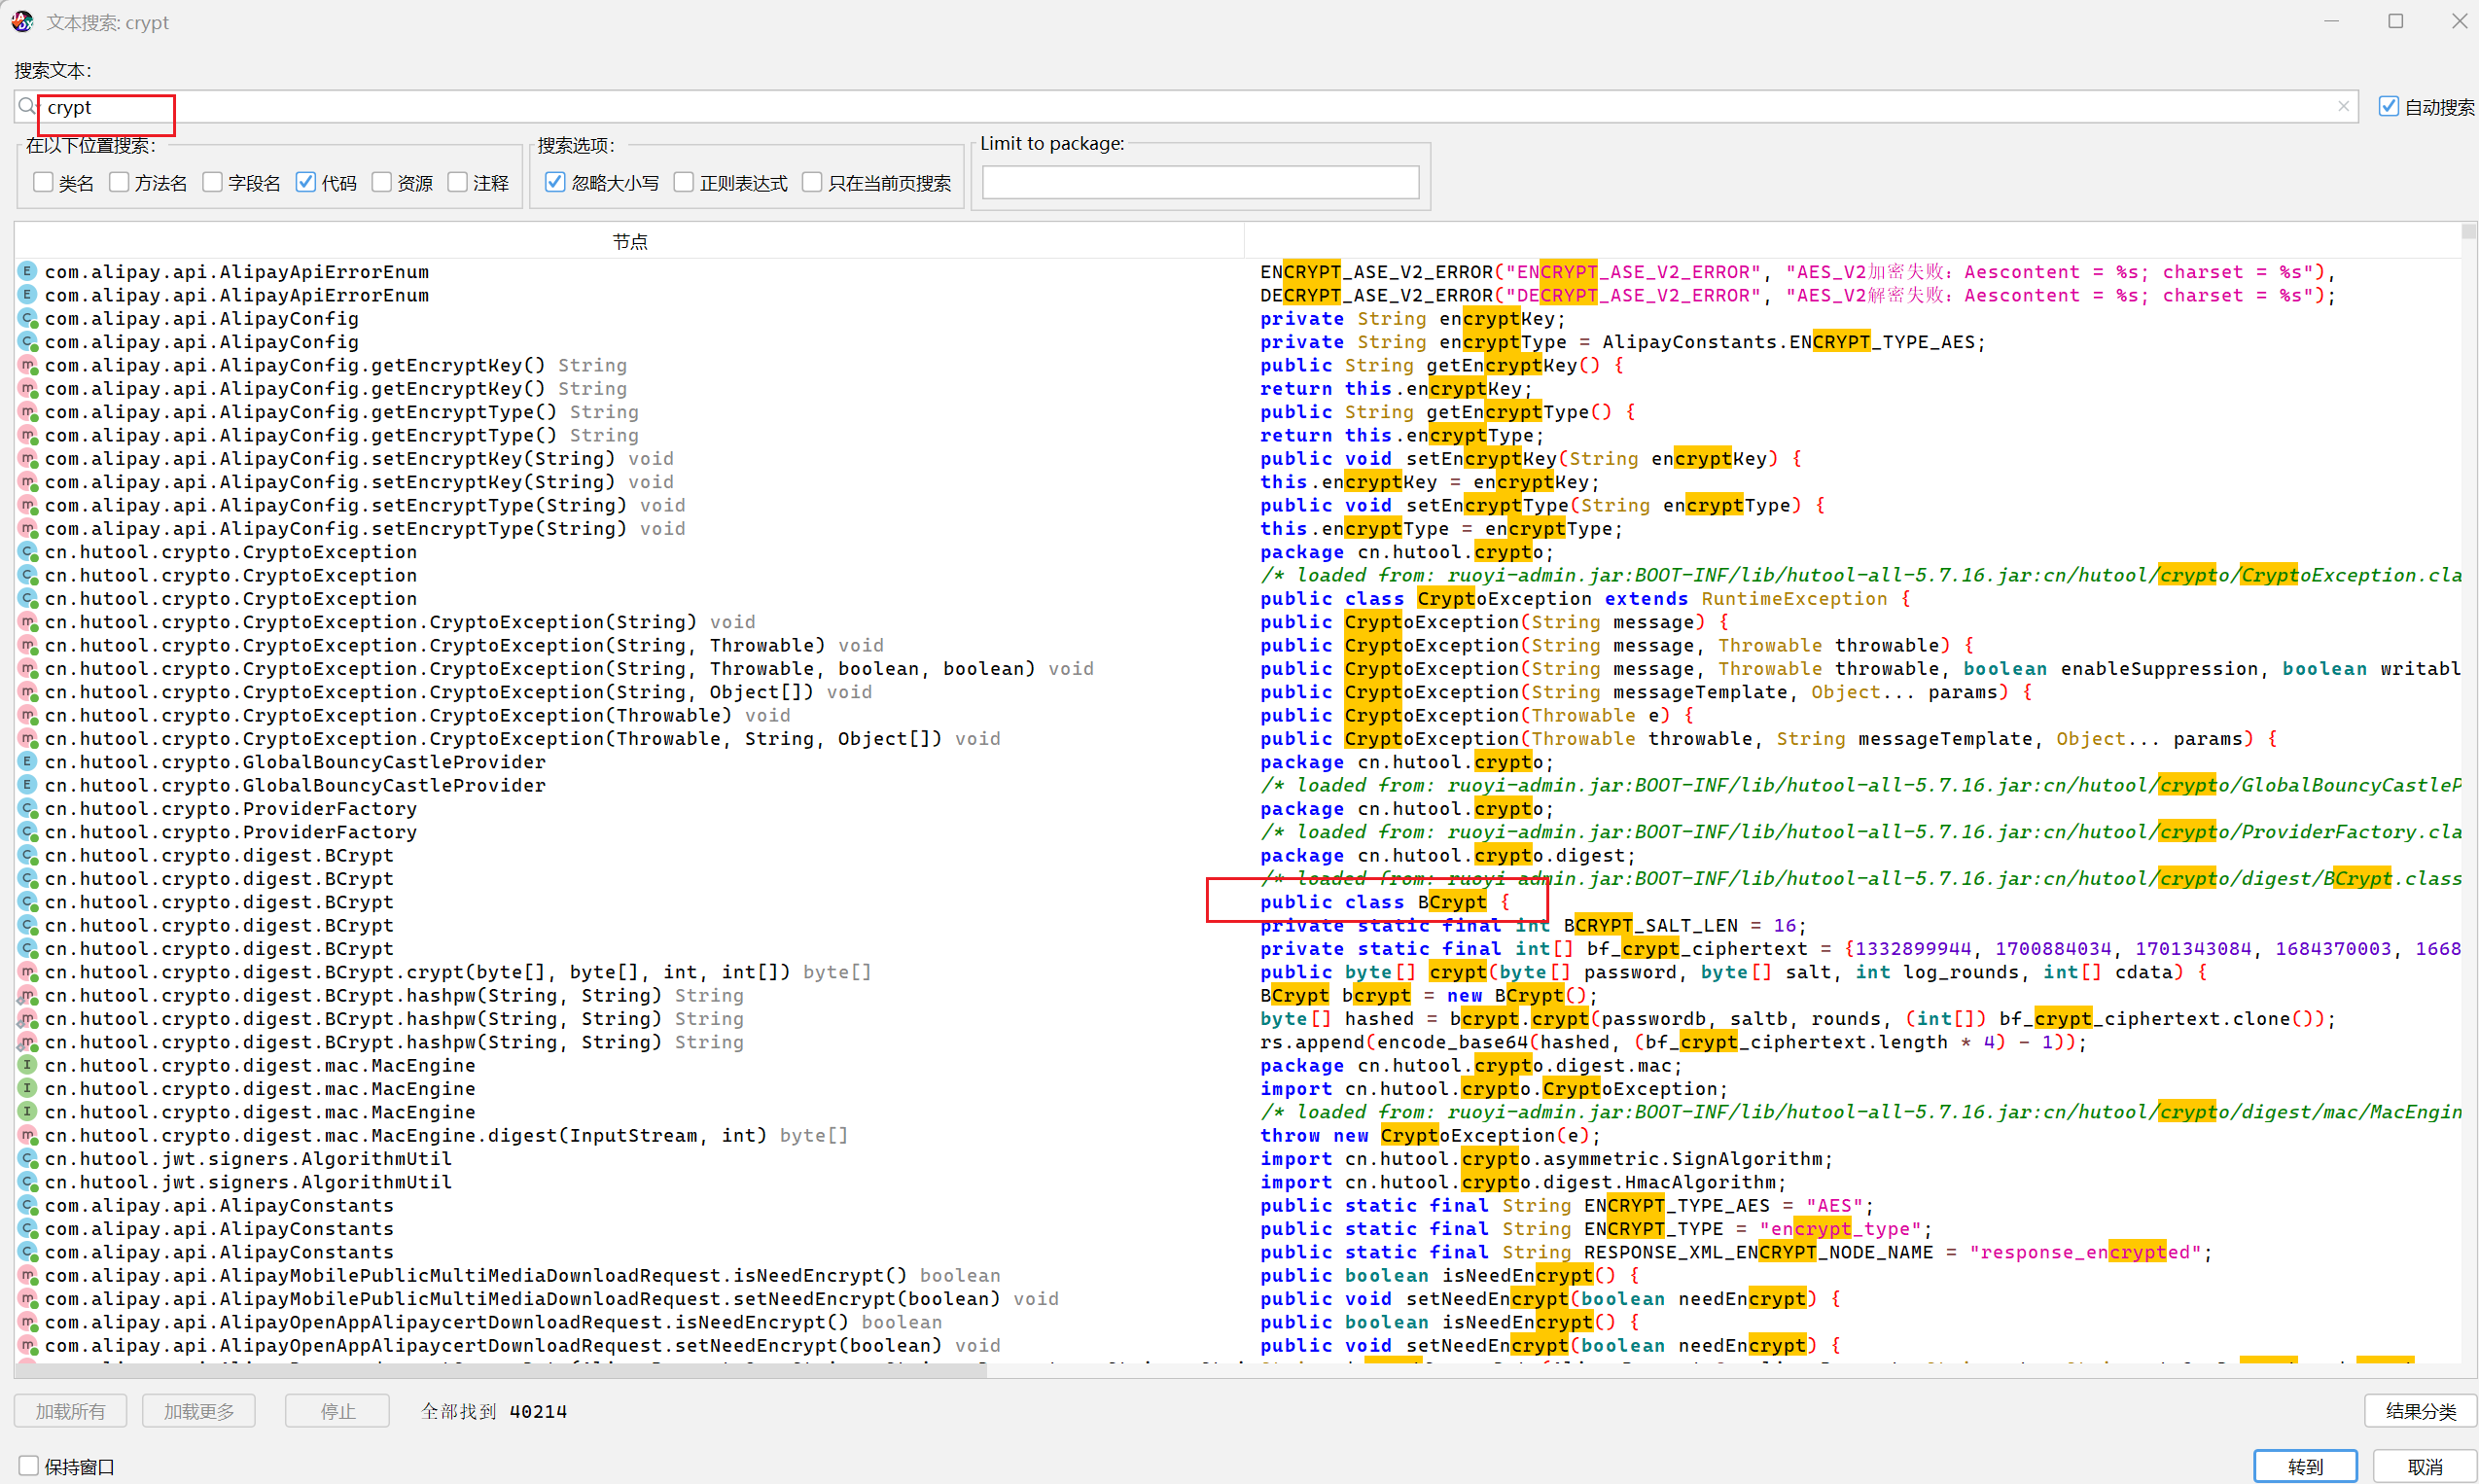Clear the search text with X icon
The image size is (2479, 1484).
tap(2342, 107)
